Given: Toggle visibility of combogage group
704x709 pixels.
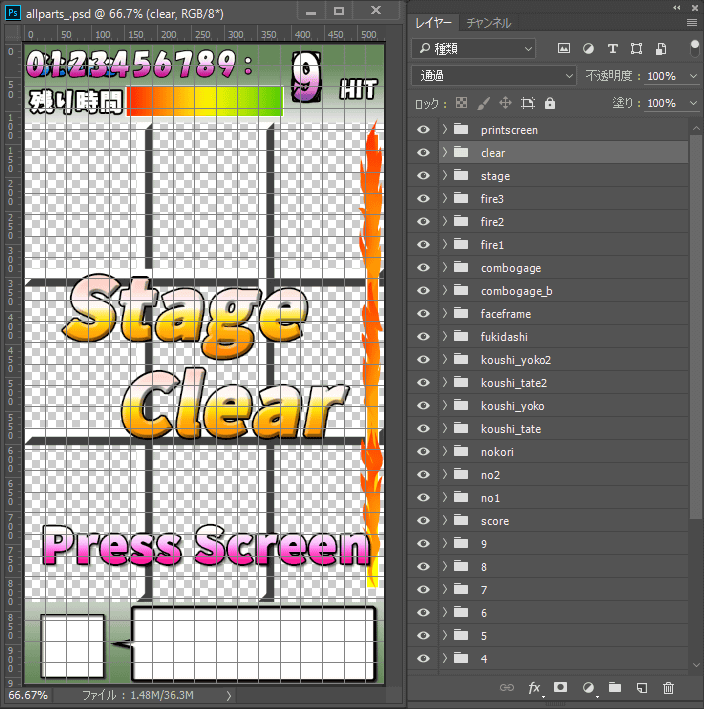Looking at the screenshot, I should pyautogui.click(x=423, y=268).
